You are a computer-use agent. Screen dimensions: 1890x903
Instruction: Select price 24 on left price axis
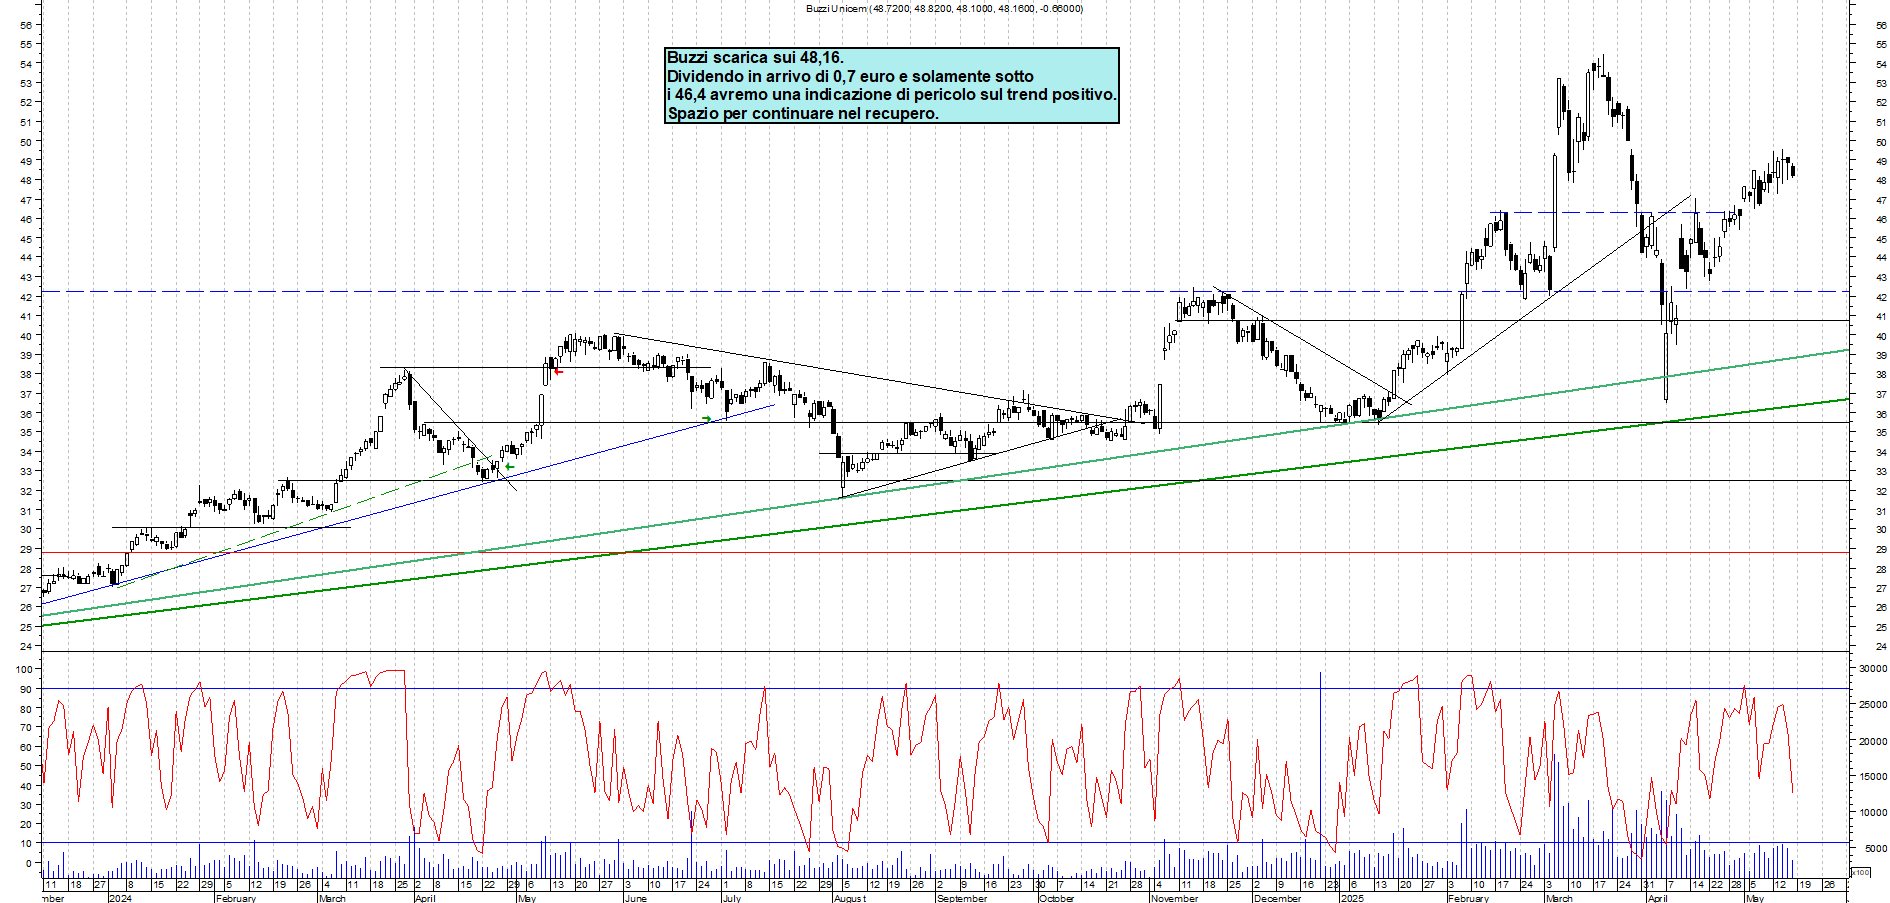tap(25, 647)
